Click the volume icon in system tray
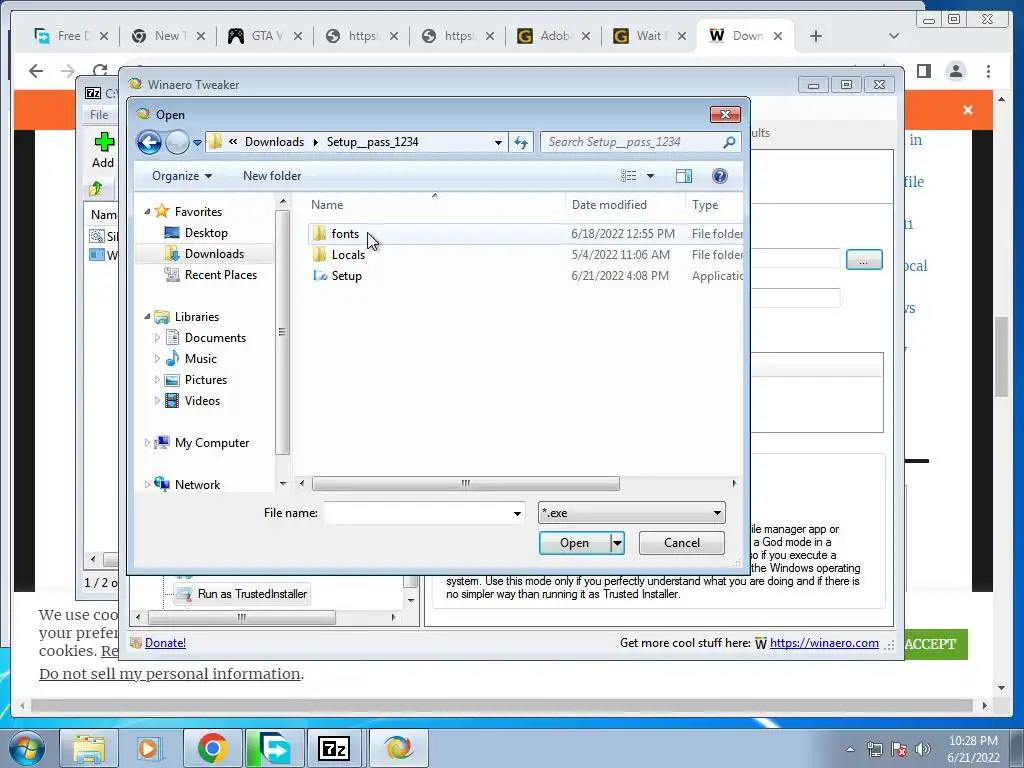1024x768 pixels. point(923,749)
